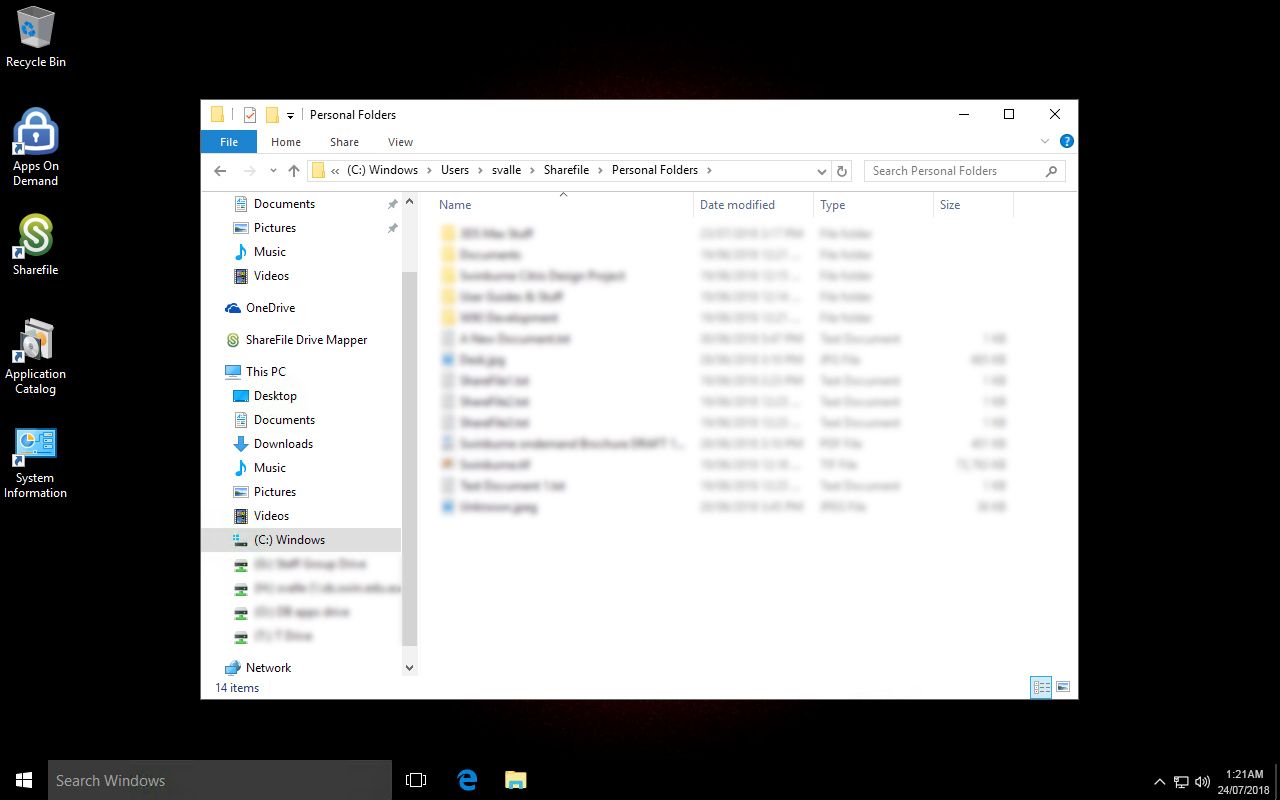The image size is (1280, 800).
Task: Open the recent locations dropdown arrow
Action: pos(273,171)
